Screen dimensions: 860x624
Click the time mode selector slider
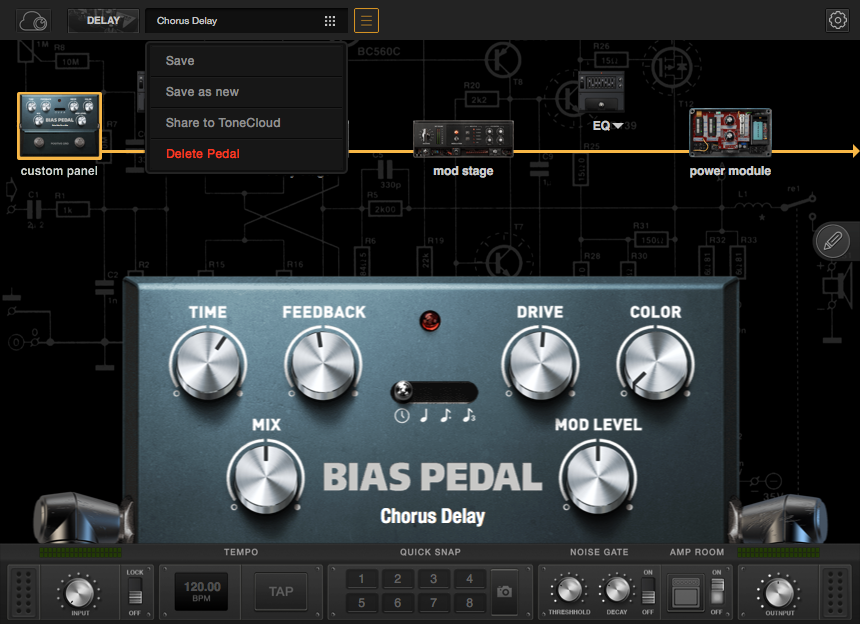coord(434,392)
